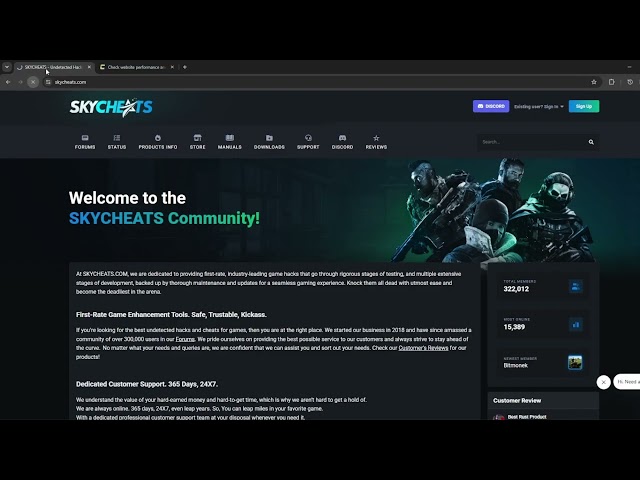Switch to Check website performance tab
The image size is (640, 480).
pos(136,67)
